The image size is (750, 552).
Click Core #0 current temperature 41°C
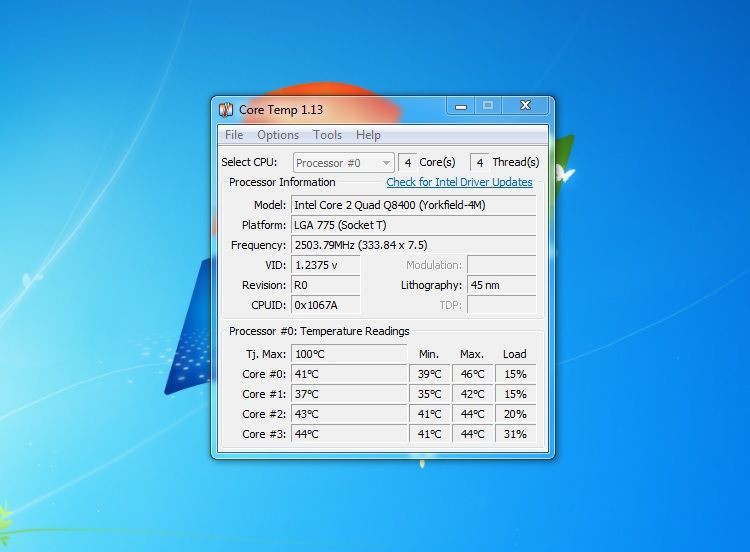point(349,375)
